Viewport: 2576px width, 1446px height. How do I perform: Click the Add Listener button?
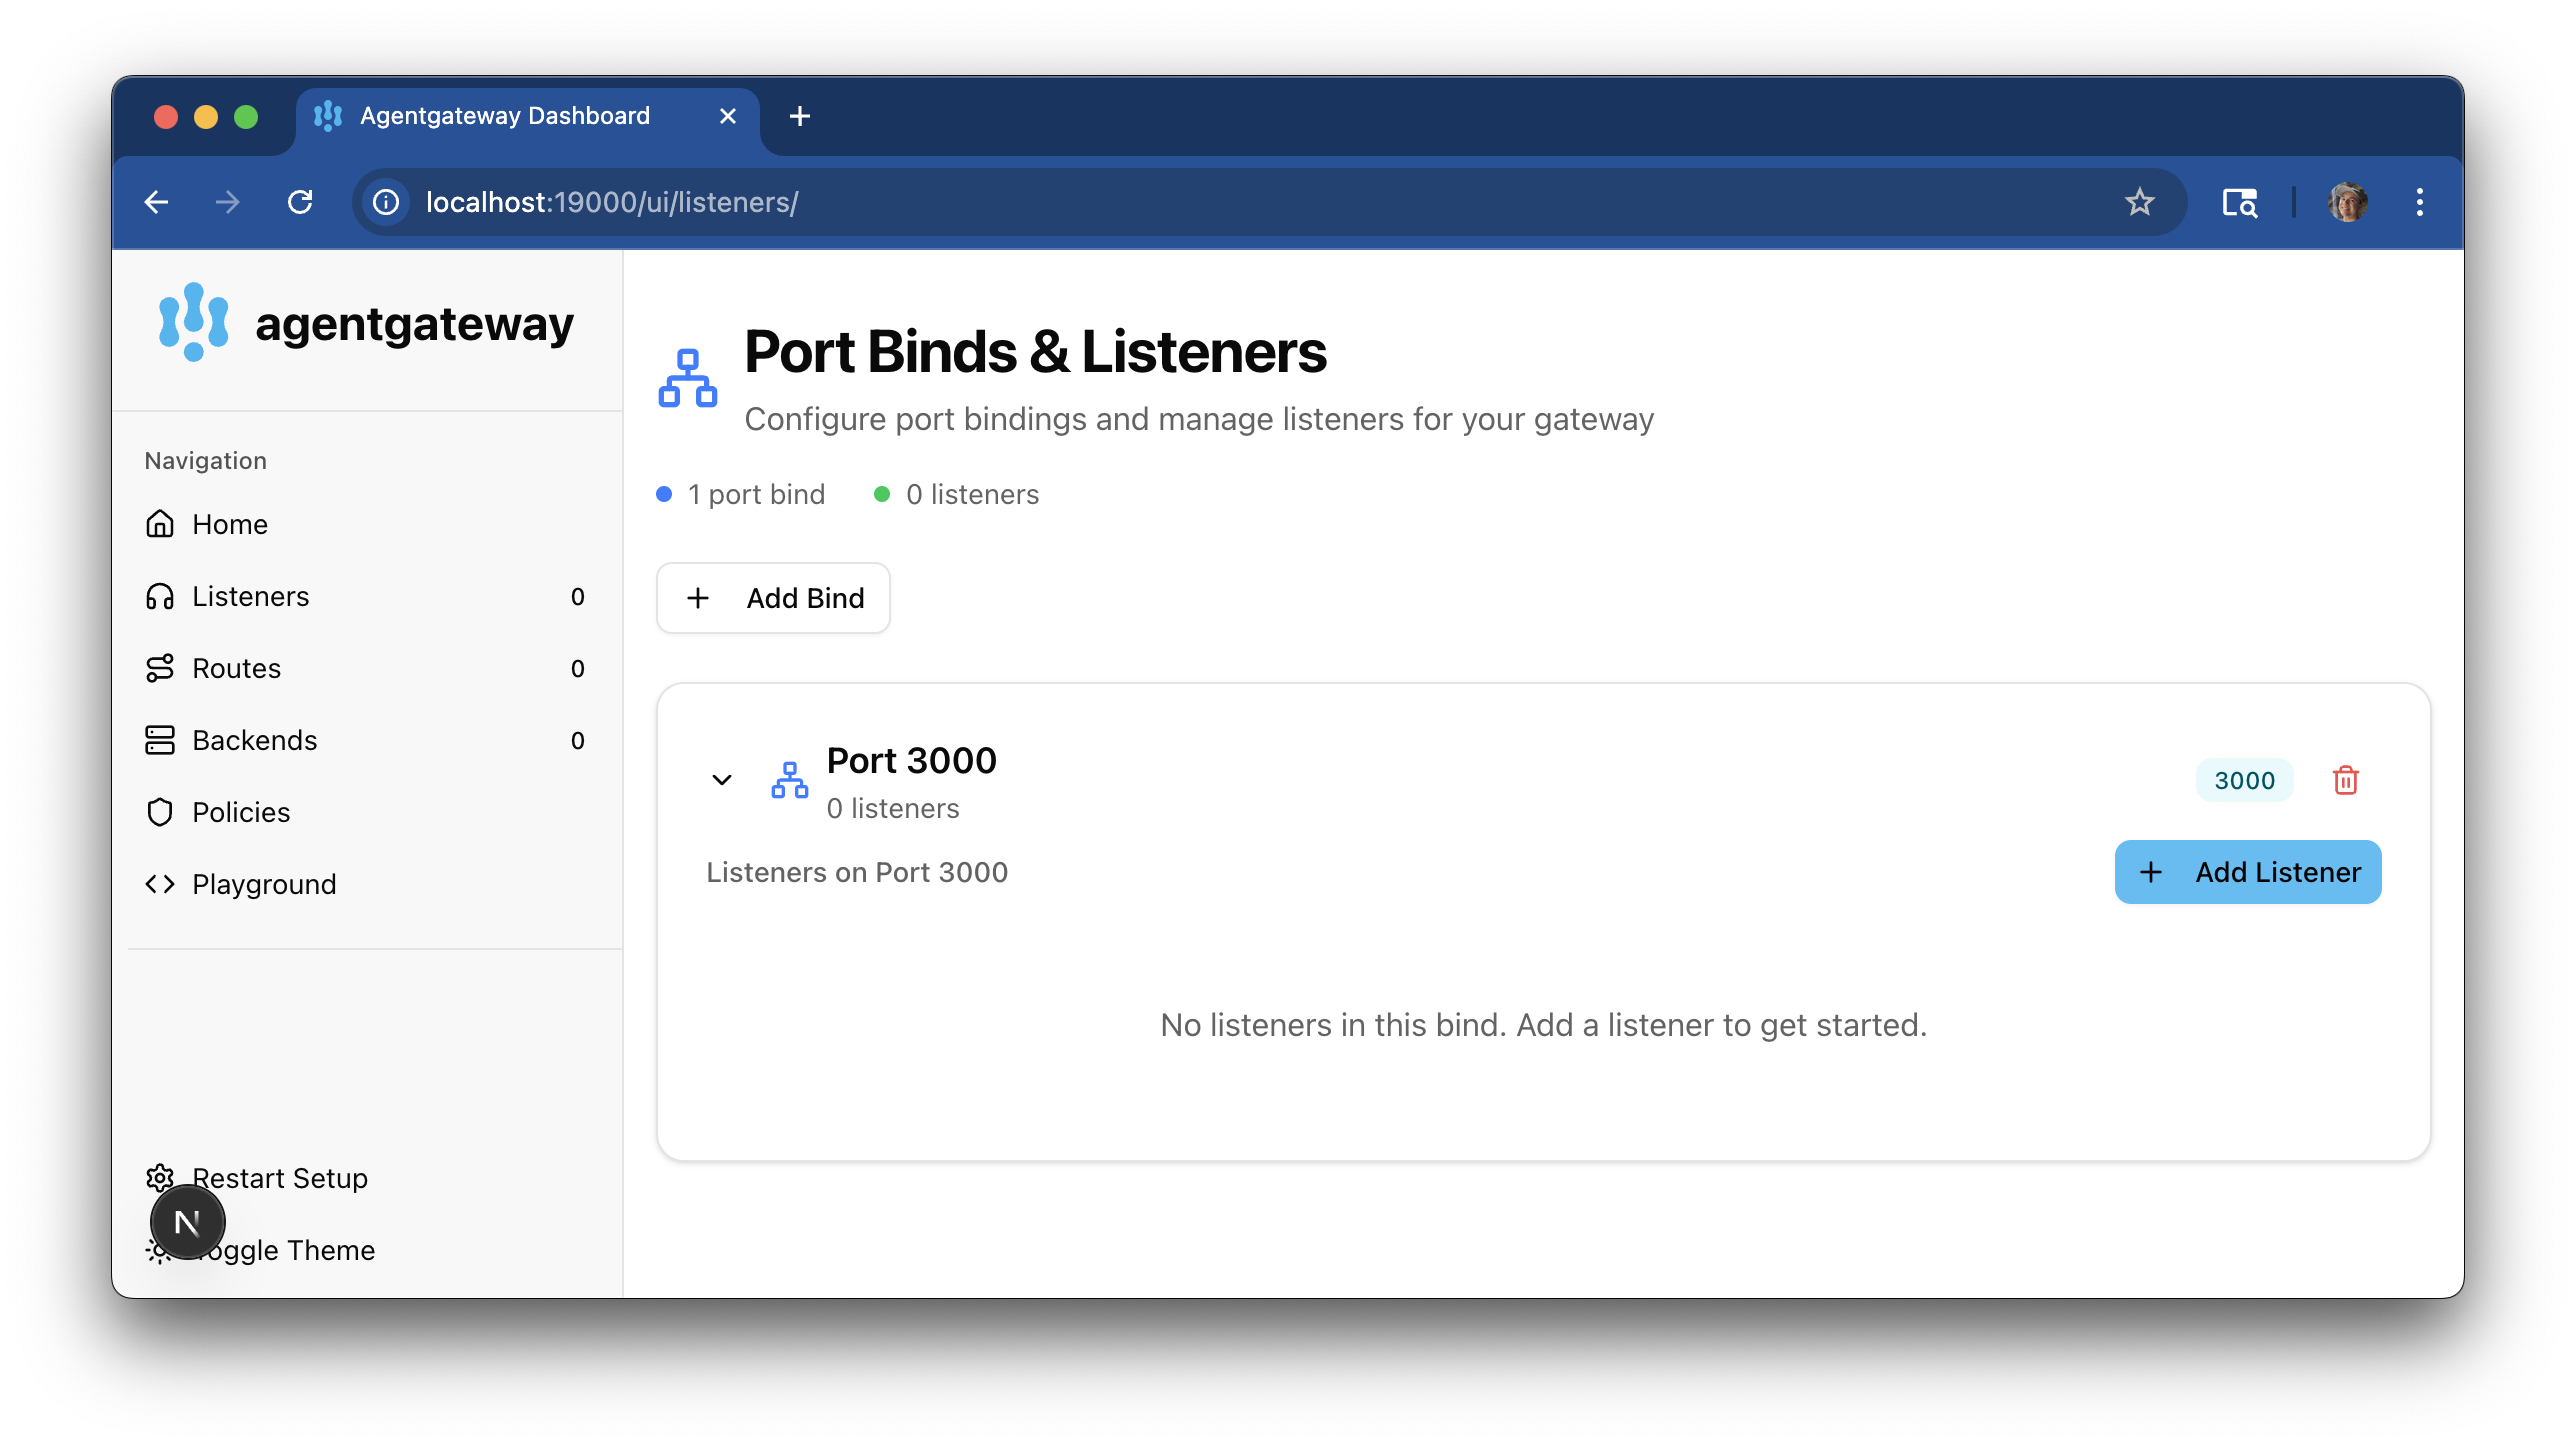point(2248,872)
